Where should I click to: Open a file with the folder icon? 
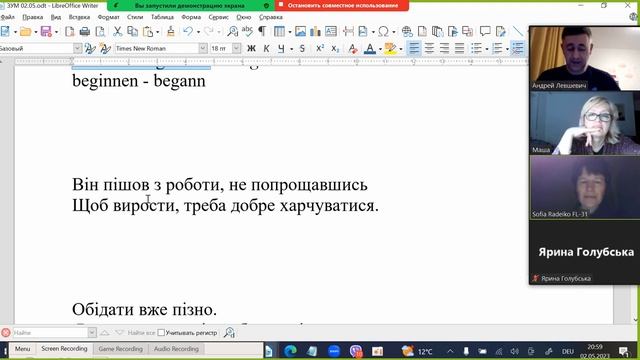25,31
